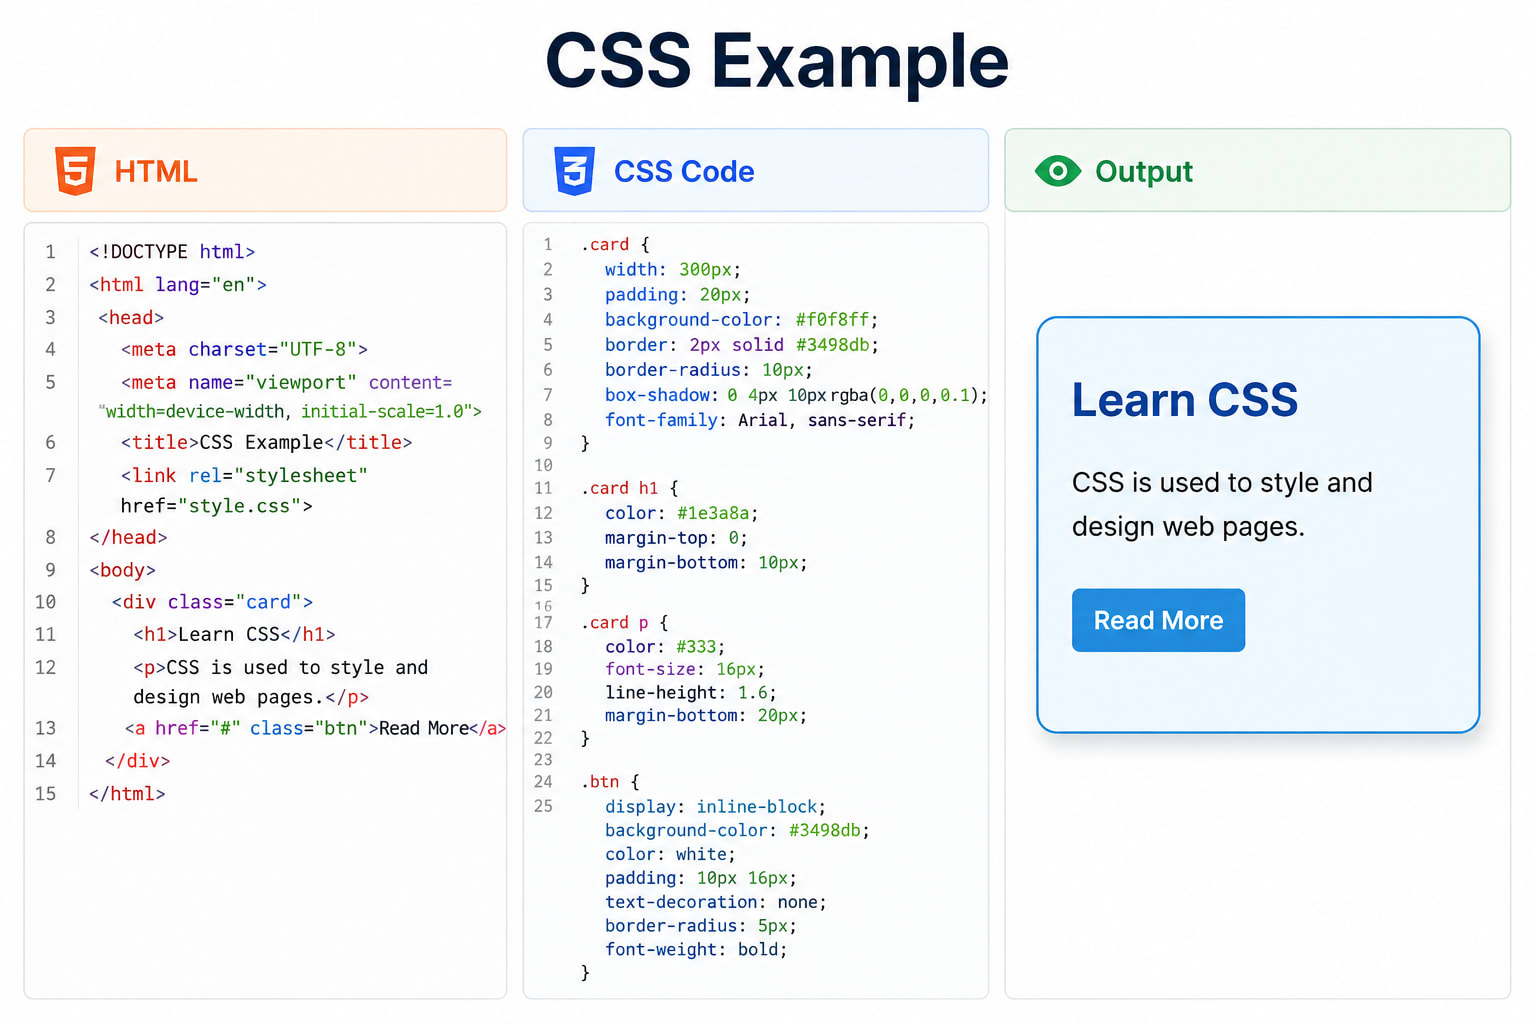Click the CSS3 shield logo icon
The height and width of the screenshot is (1024, 1536).
(574, 171)
